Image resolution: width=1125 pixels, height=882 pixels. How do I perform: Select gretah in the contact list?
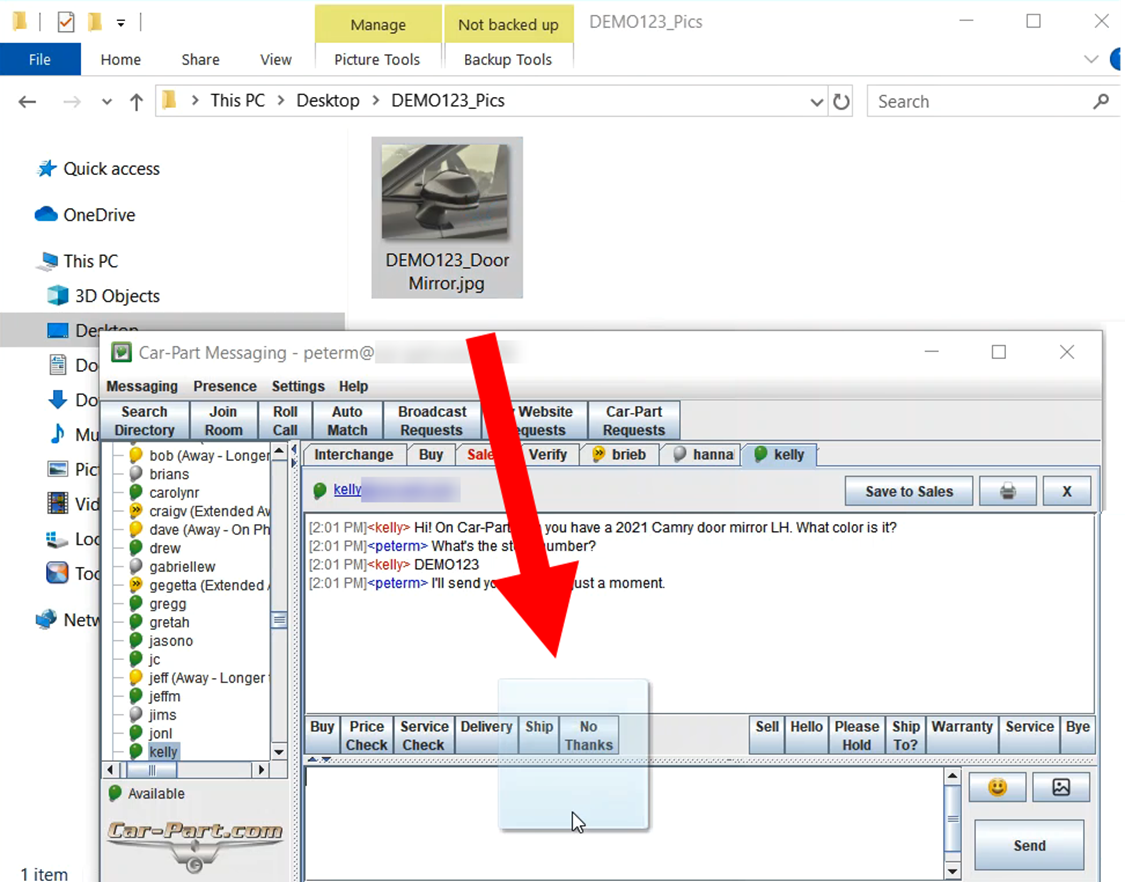point(169,622)
